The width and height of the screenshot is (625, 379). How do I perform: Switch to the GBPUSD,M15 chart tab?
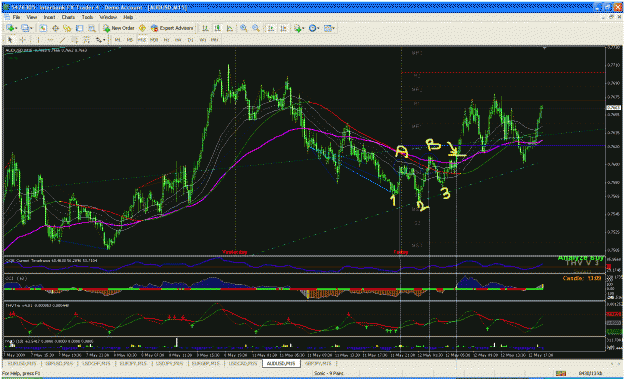coord(59,363)
